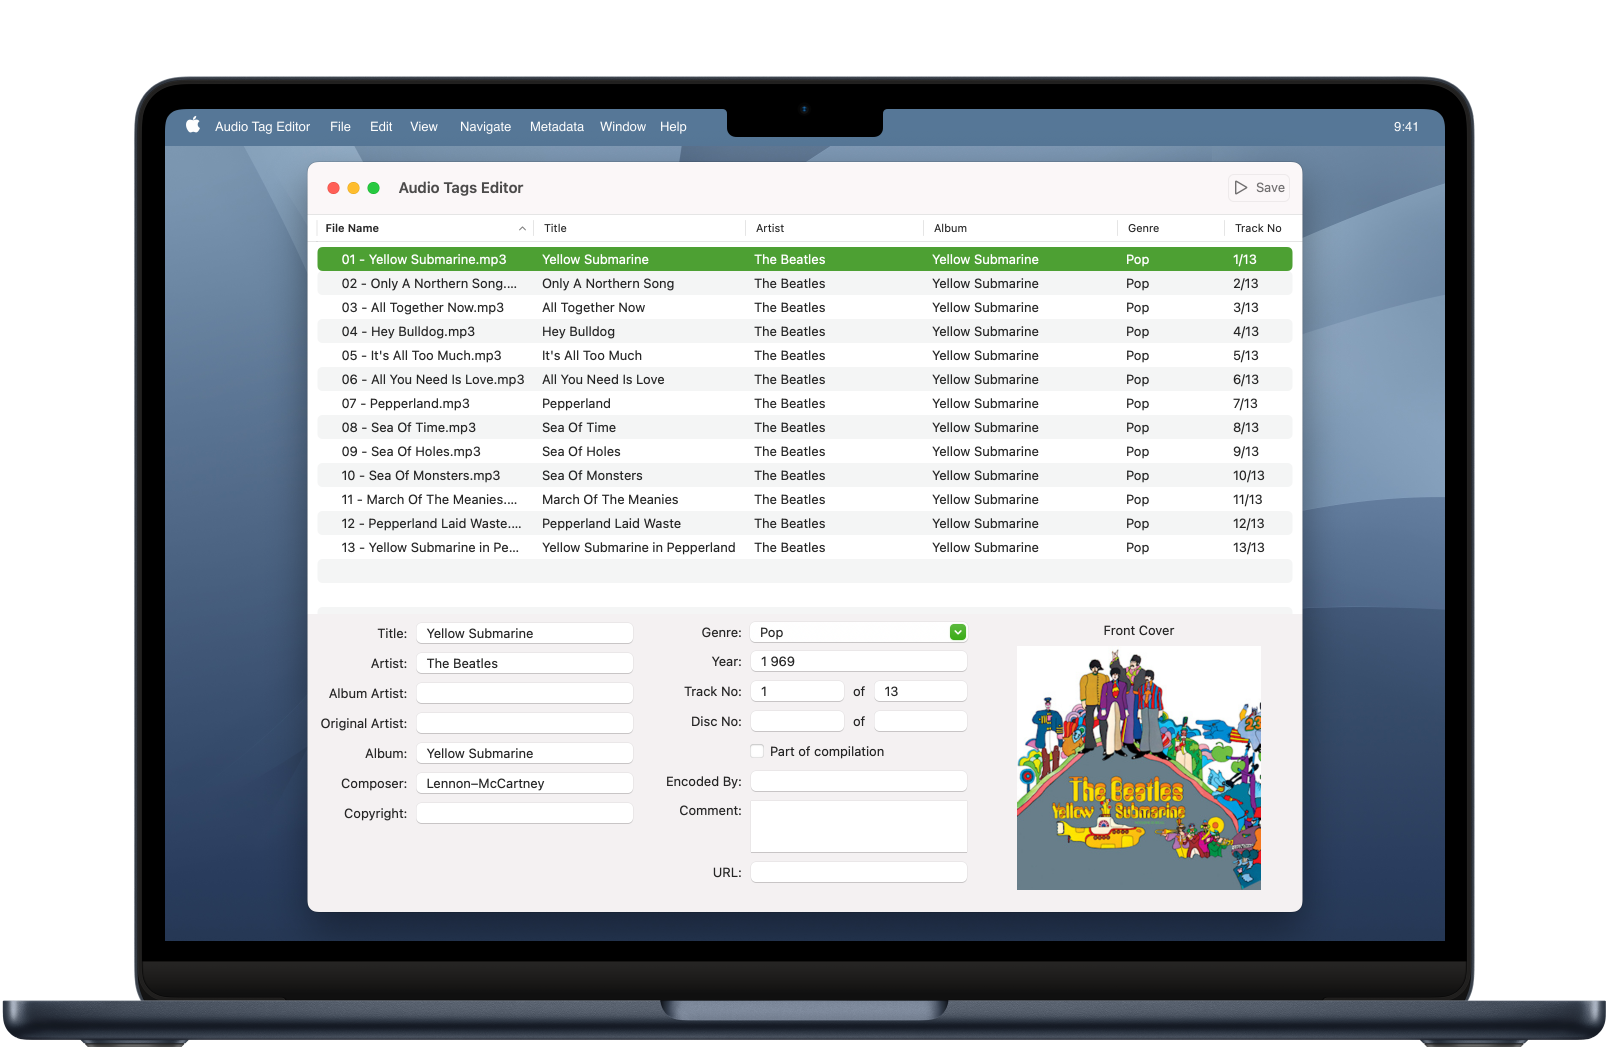This screenshot has height=1050, width=1610.
Task: Open the Genre dropdown
Action: [958, 632]
